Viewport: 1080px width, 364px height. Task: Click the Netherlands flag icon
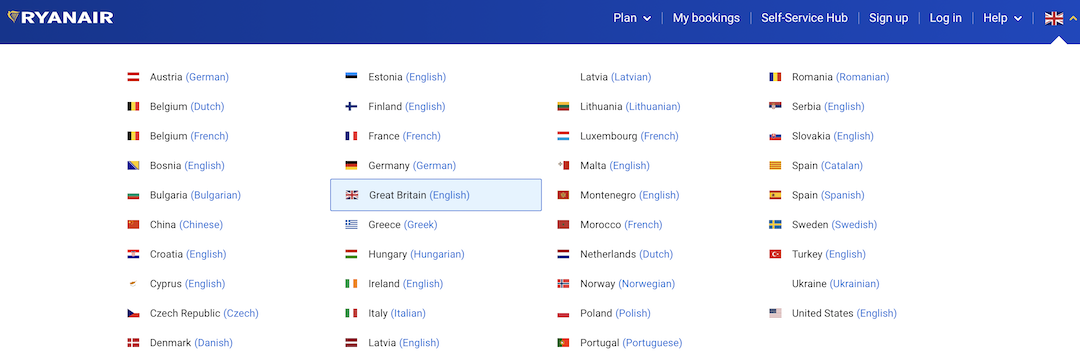coord(563,254)
